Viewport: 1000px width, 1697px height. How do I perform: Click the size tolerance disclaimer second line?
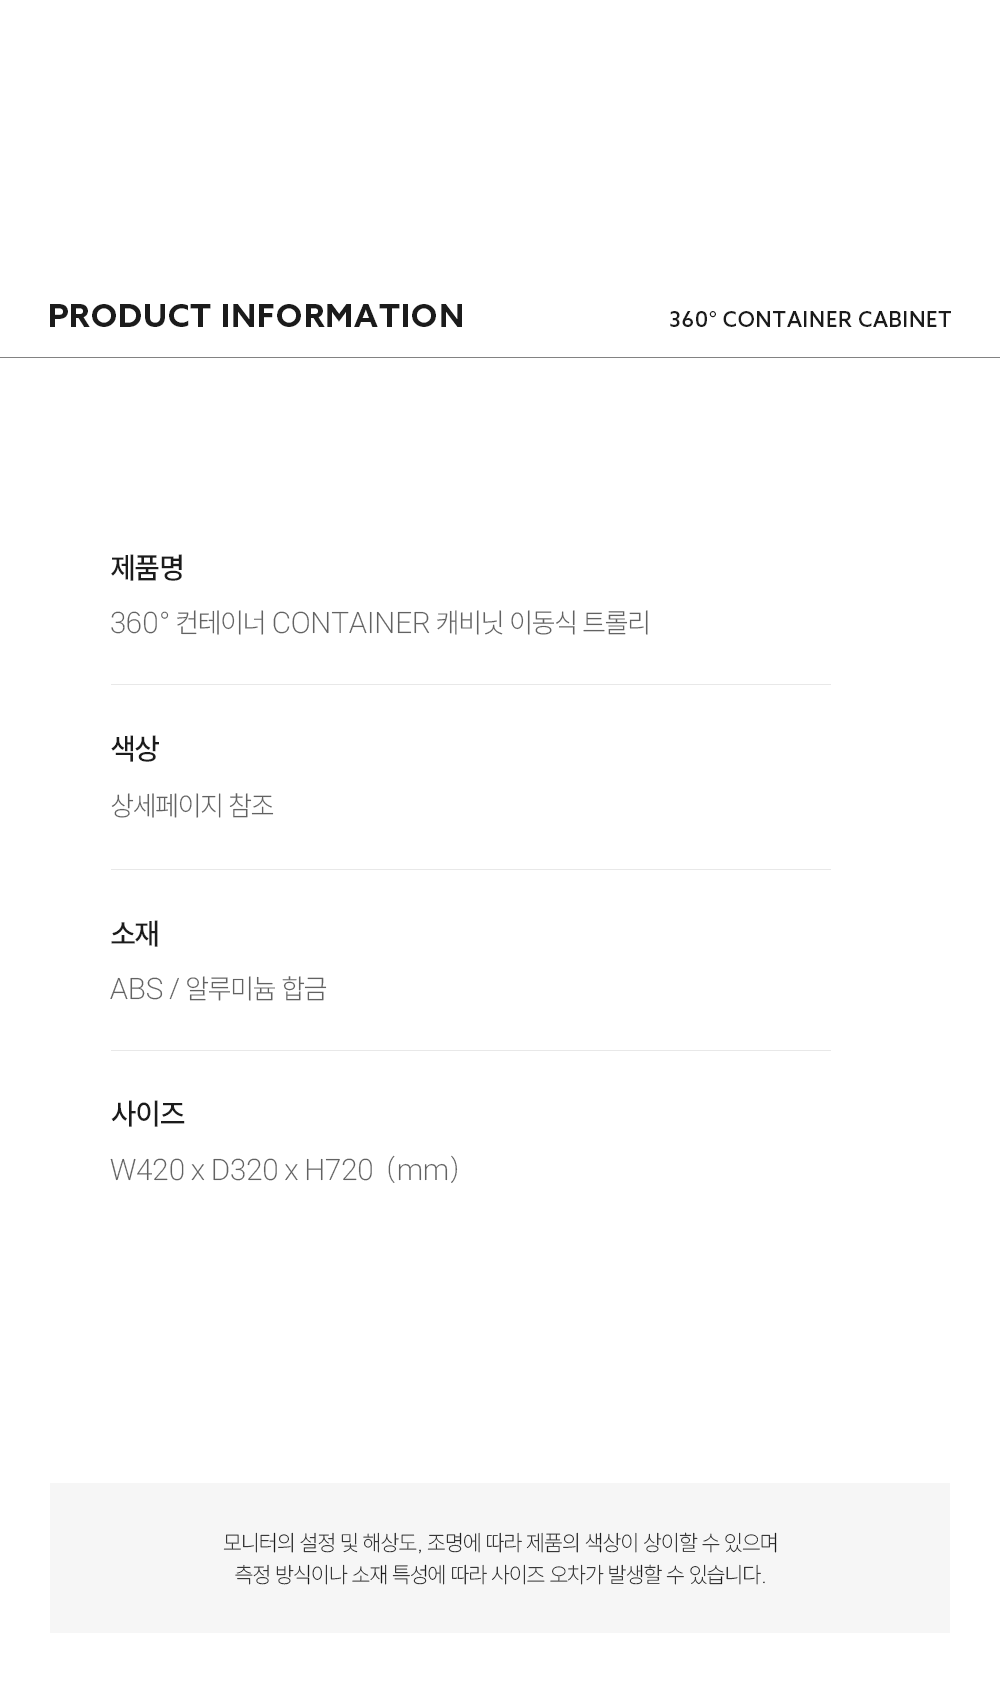coord(500,1574)
